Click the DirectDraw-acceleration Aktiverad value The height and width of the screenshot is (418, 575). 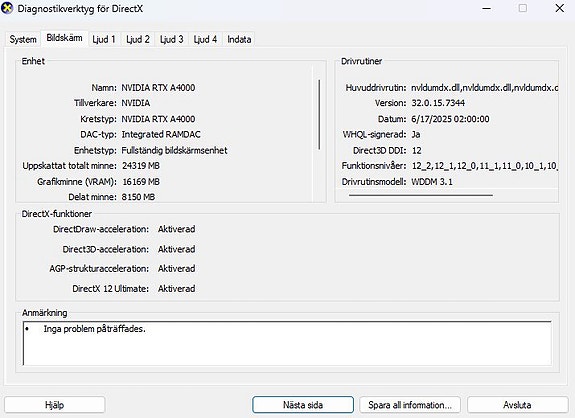[x=176, y=229]
